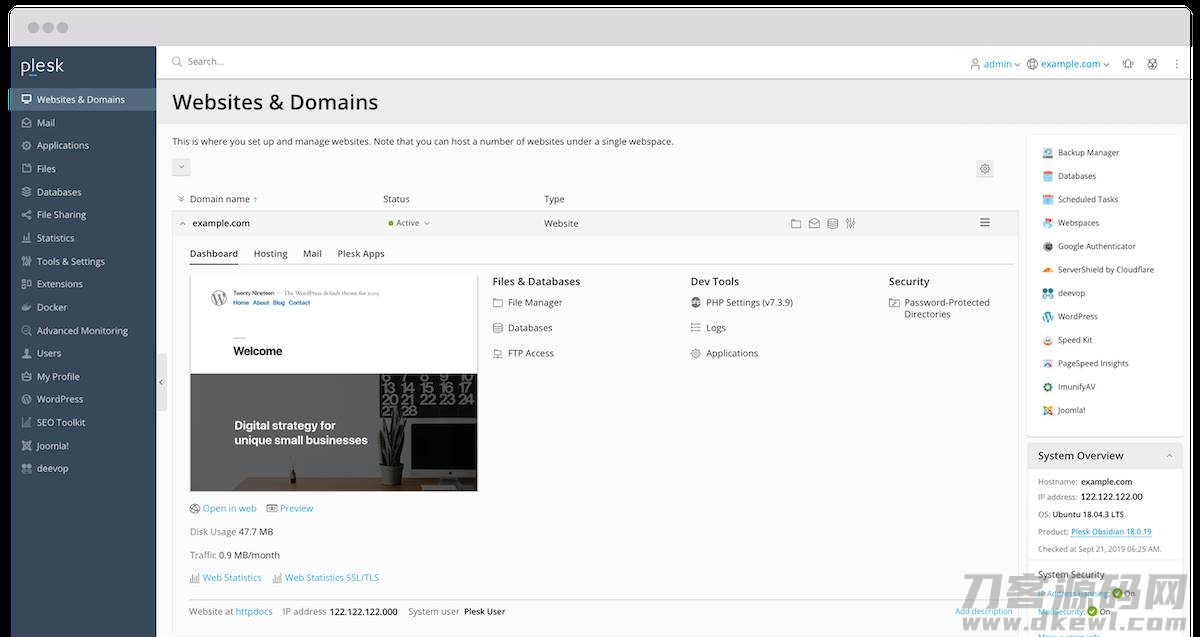Open ServerShield by Cloudflare
Viewport: 1200px width, 637px height.
pyautogui.click(x=1098, y=270)
